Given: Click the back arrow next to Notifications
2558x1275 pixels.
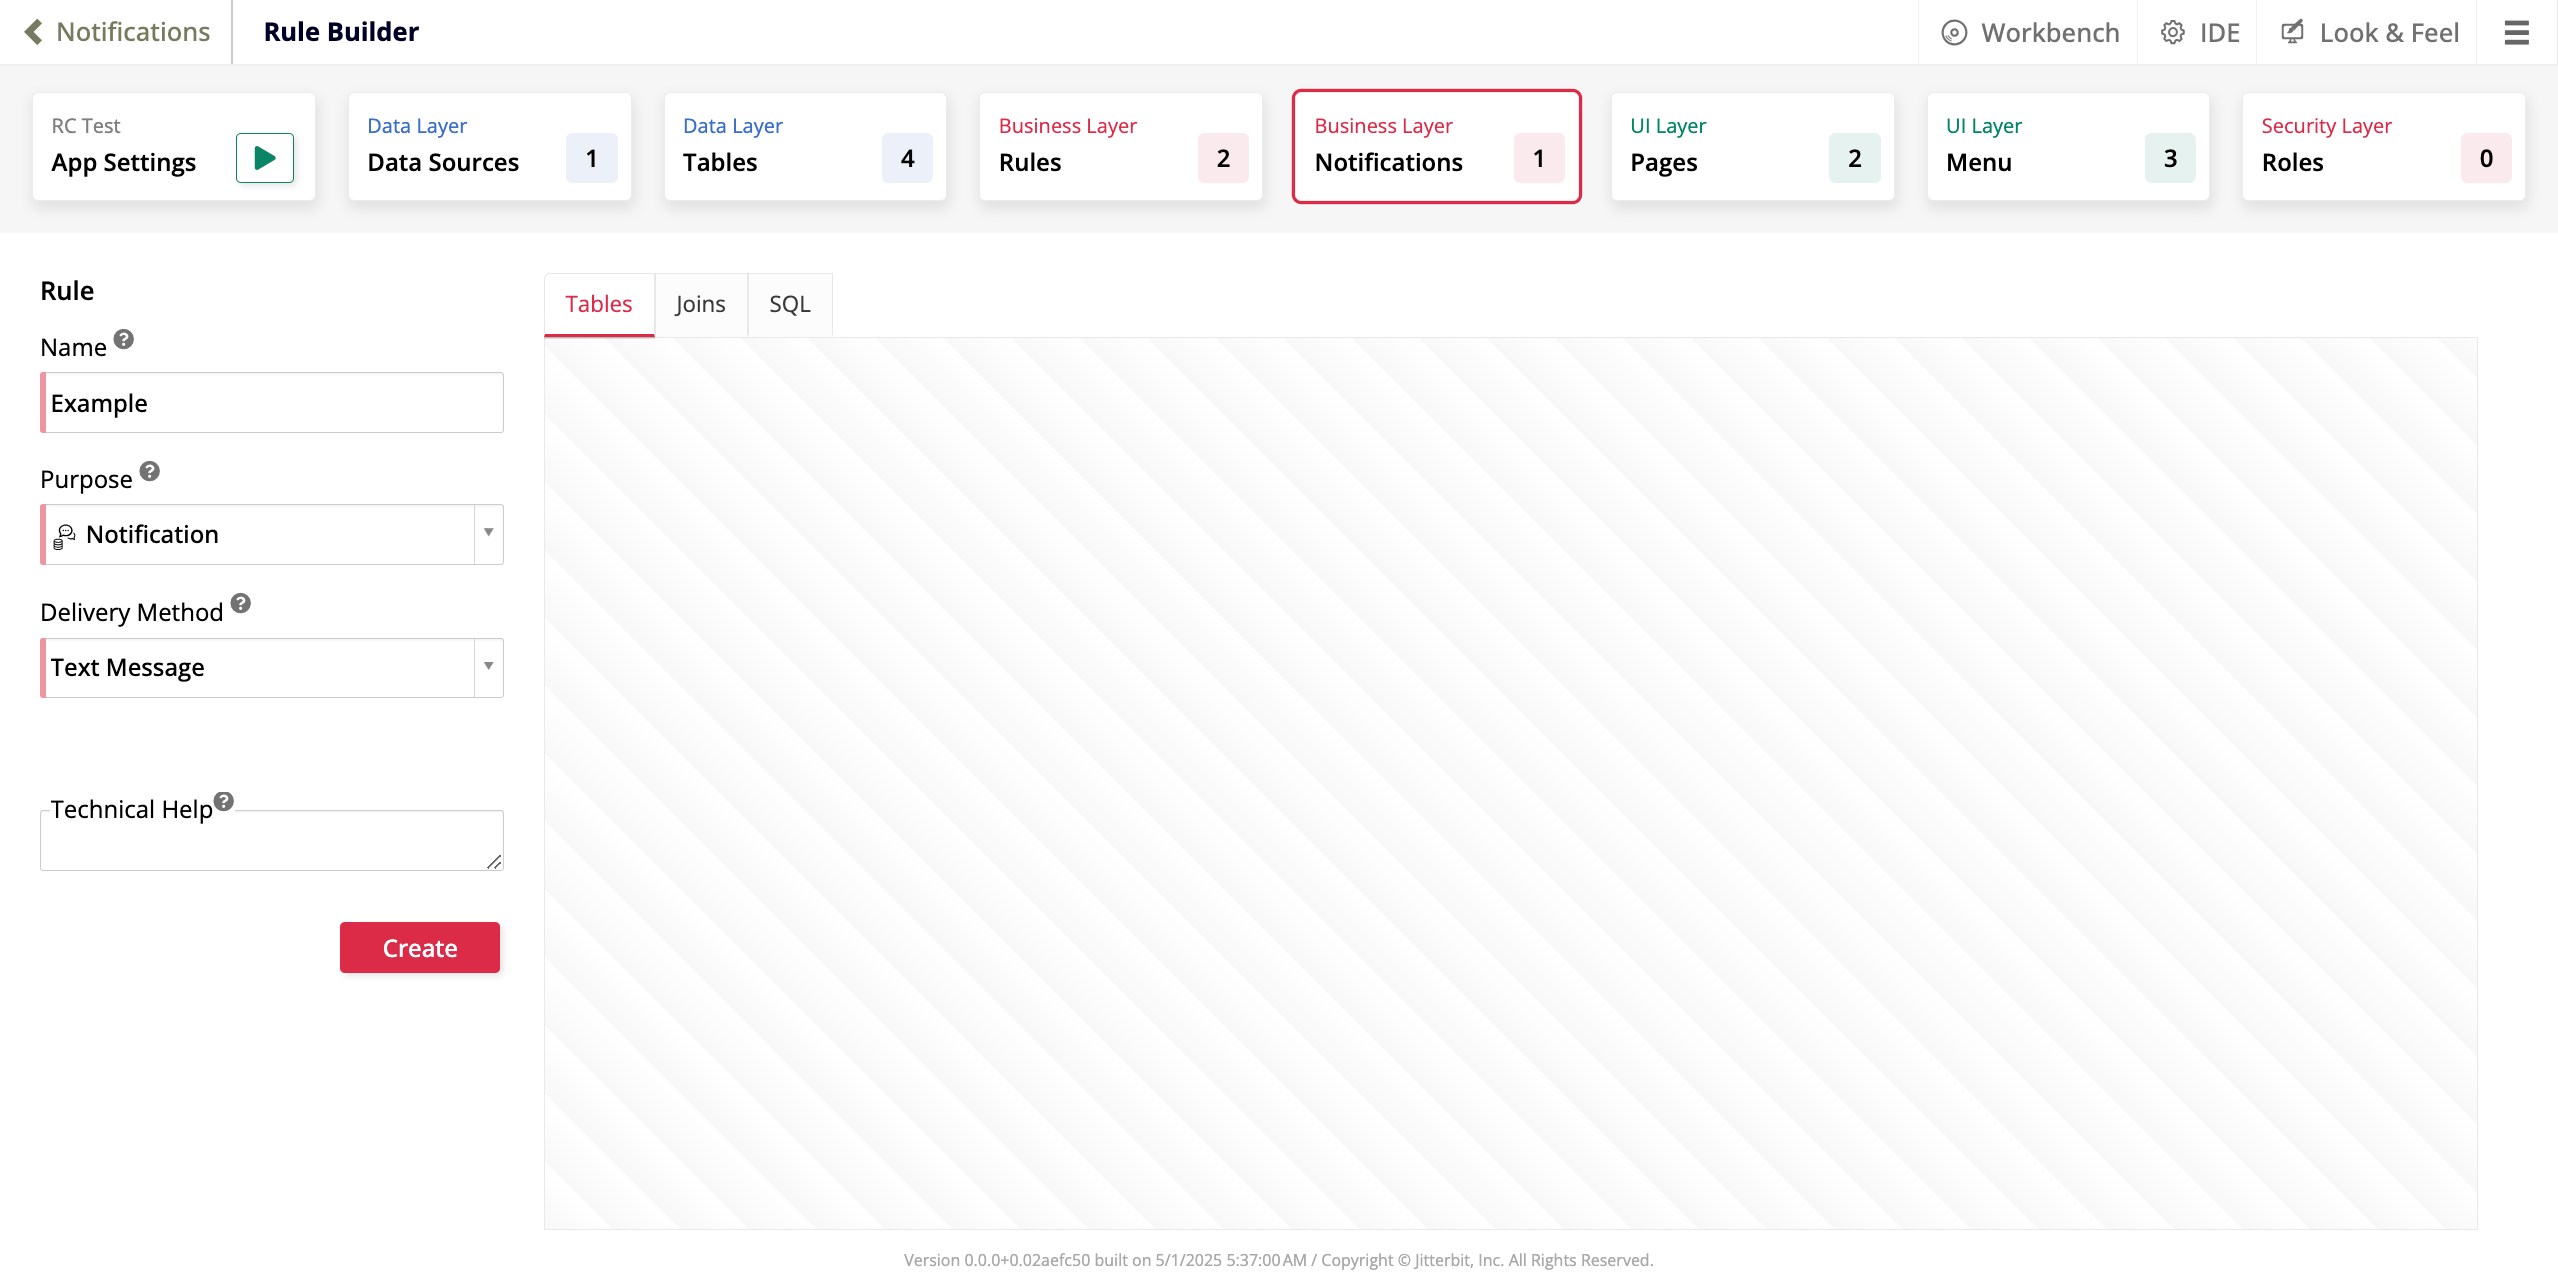Looking at the screenshot, I should (x=34, y=31).
